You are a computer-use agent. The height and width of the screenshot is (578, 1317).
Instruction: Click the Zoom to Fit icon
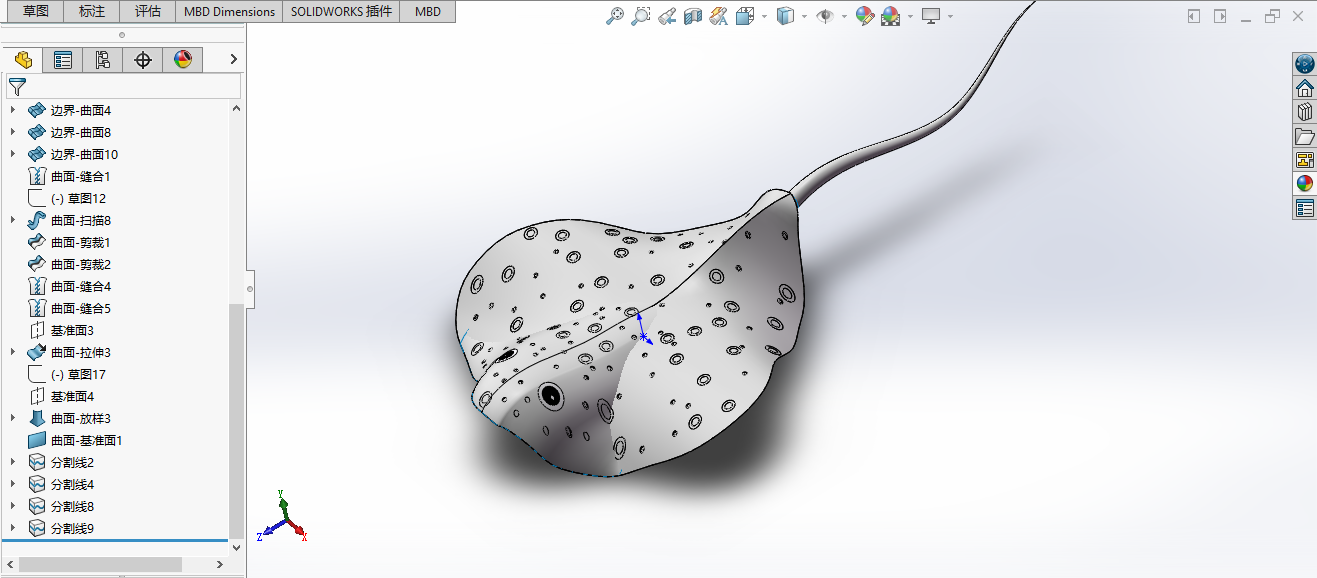click(616, 16)
